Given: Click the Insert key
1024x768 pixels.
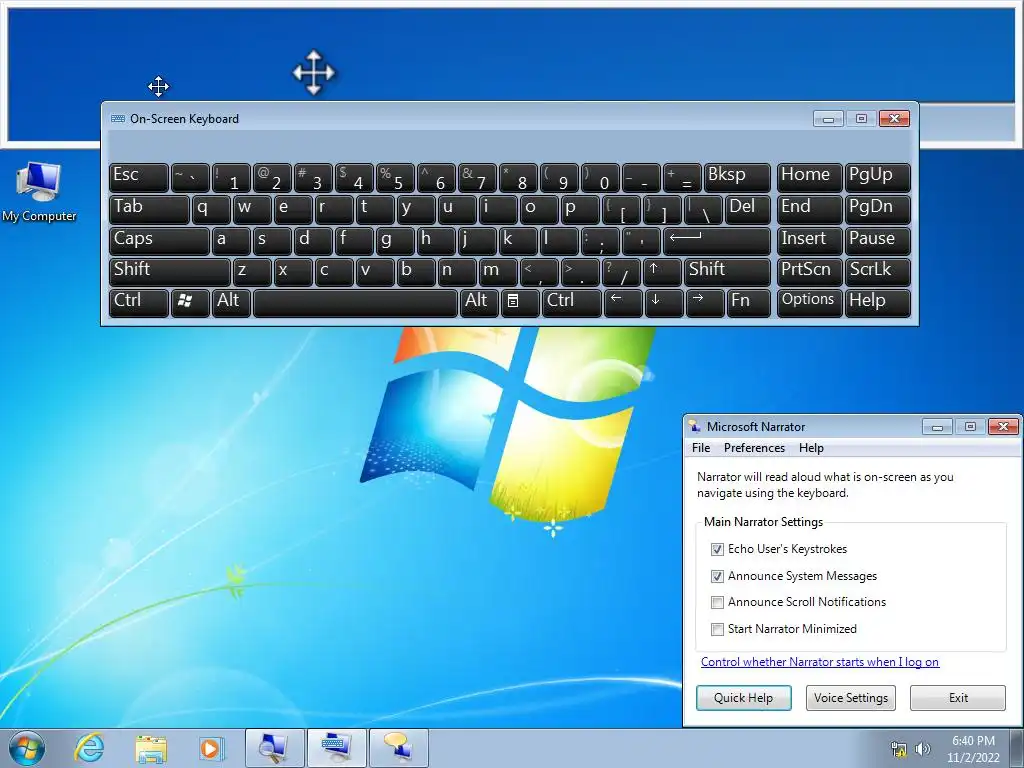Looking at the screenshot, I should [x=809, y=241].
